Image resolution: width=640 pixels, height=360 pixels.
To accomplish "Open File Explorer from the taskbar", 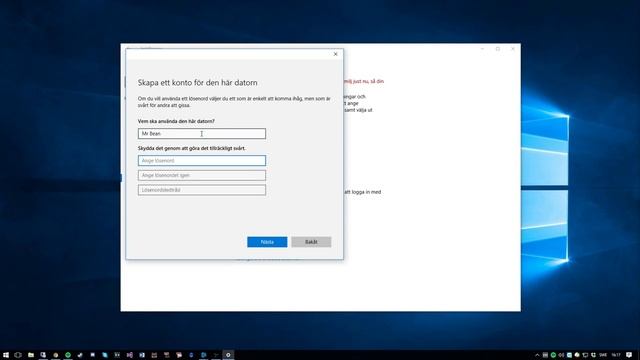I will 31,355.
